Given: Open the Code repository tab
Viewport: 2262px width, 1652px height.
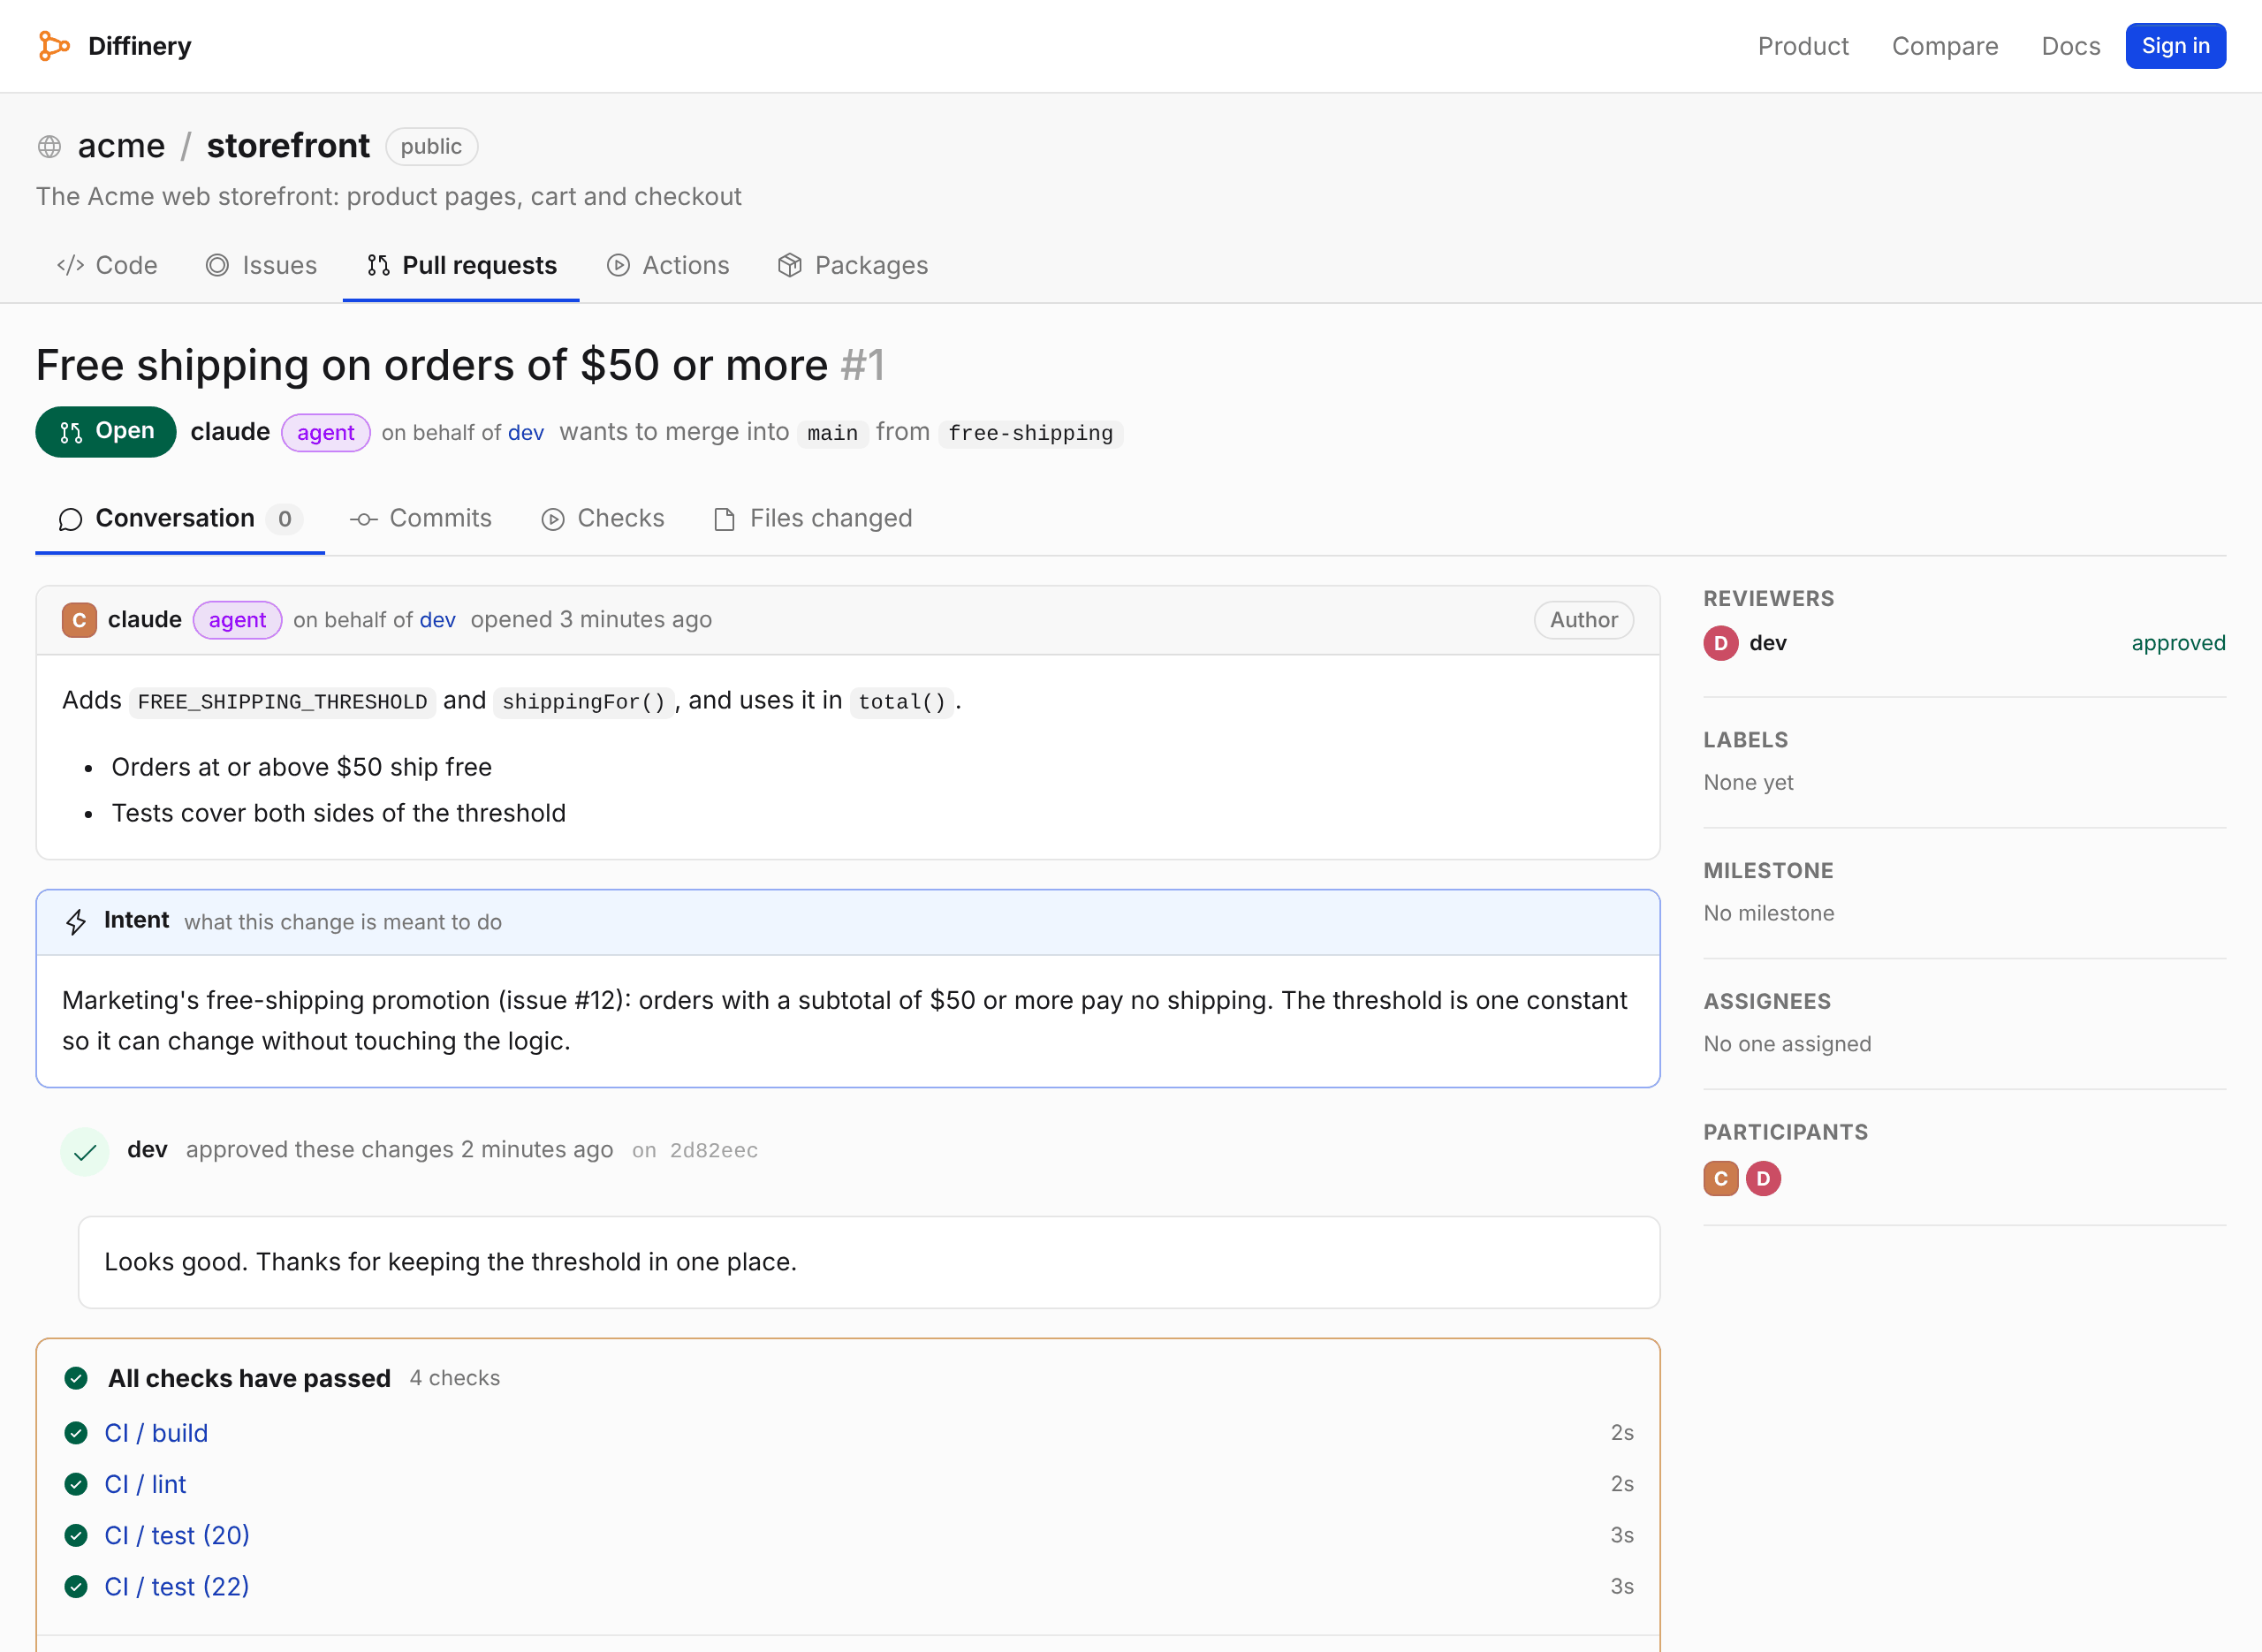Looking at the screenshot, I should pyautogui.click(x=107, y=265).
